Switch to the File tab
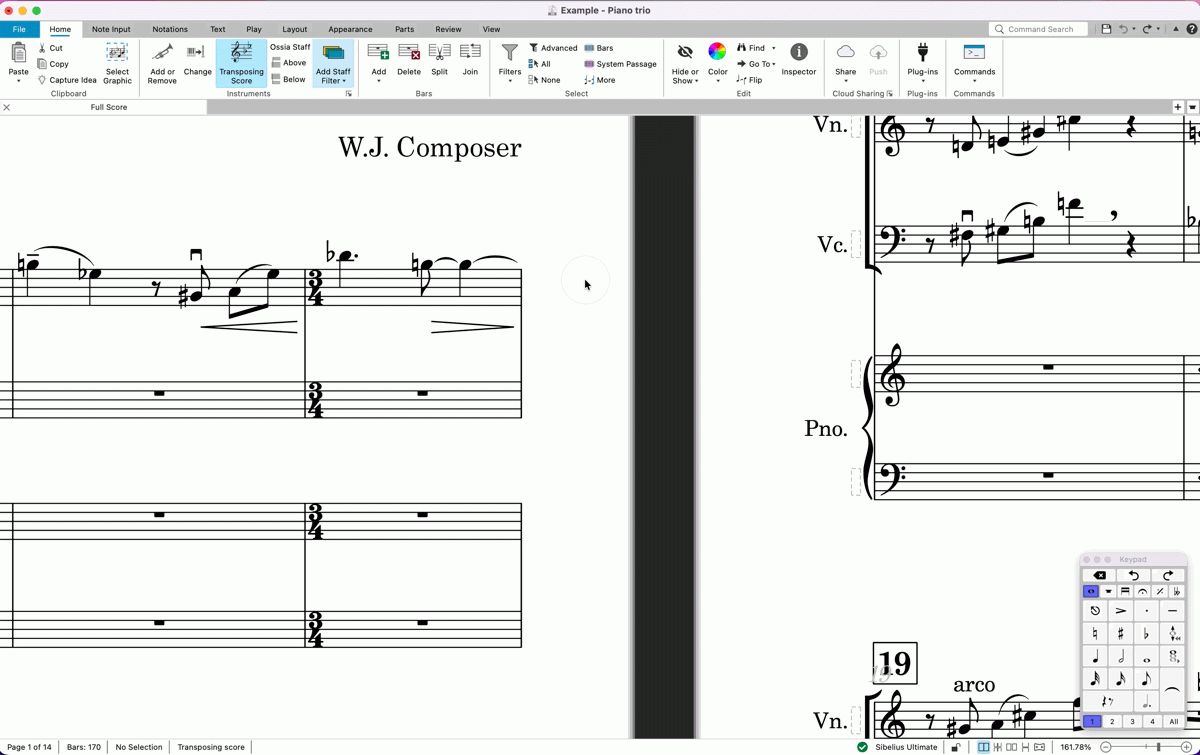The height and width of the screenshot is (755, 1200). point(19,29)
